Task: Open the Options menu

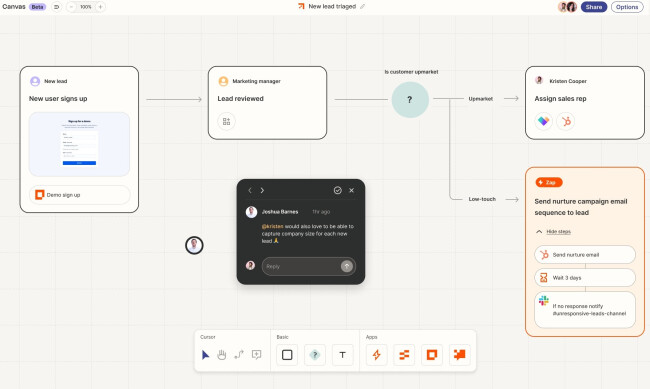Action: 627,7
